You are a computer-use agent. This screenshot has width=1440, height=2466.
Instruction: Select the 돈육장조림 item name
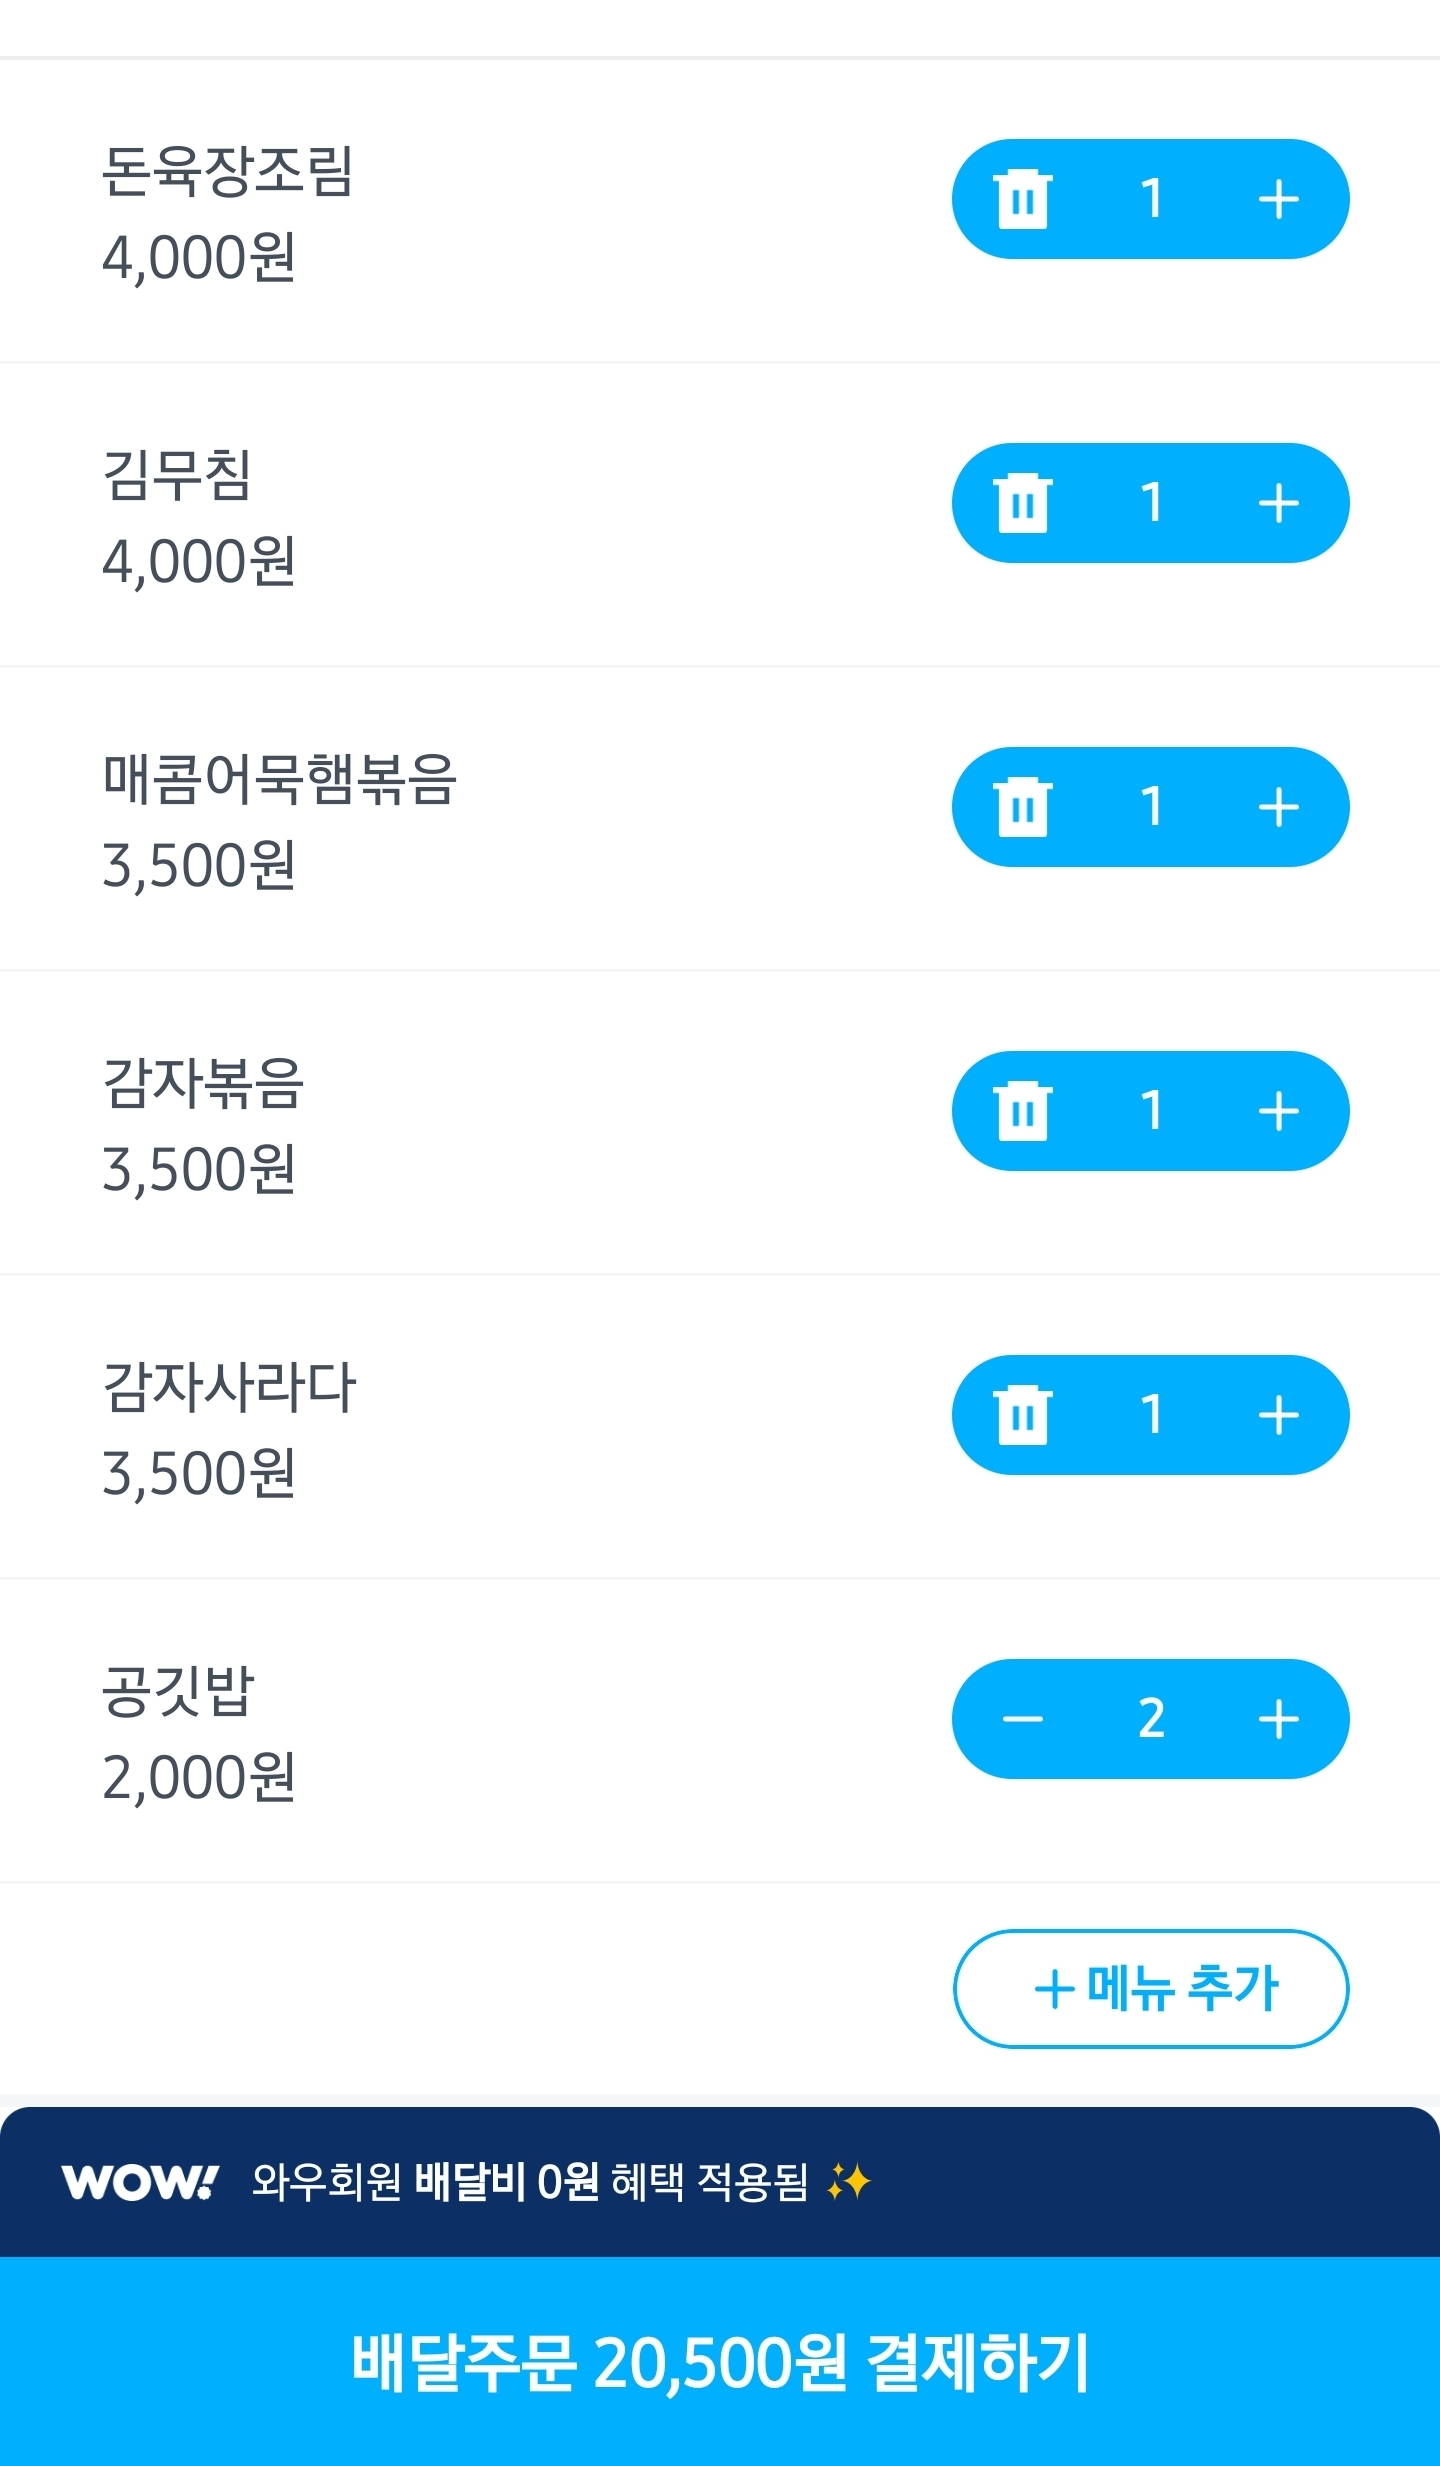click(x=228, y=171)
